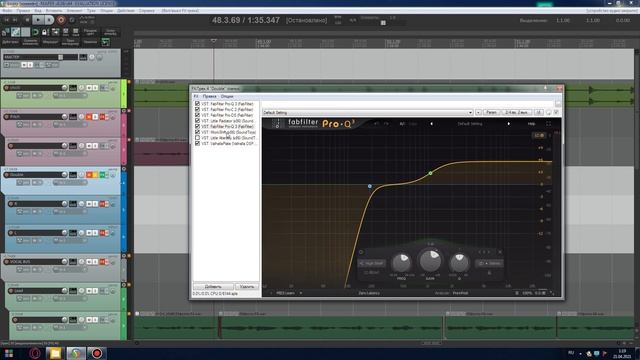Toggle the lock icon in the main toolbar

tap(44, 32)
